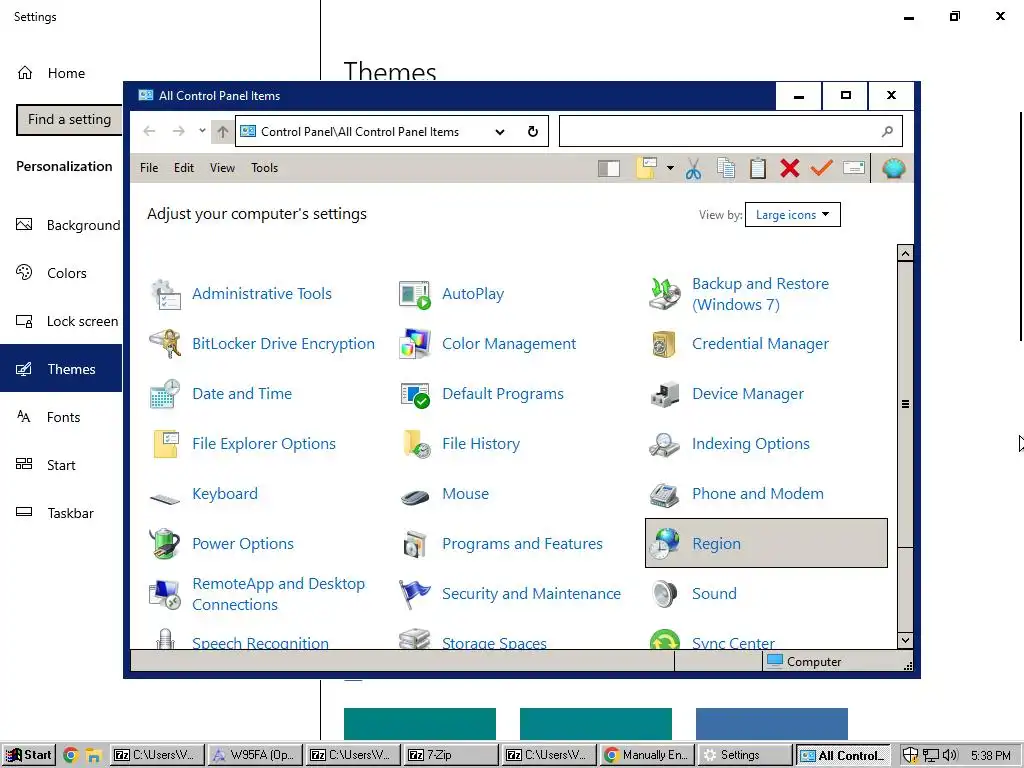Screen dimensions: 1024x768
Task: Click the address bar path text
Action: [x=360, y=132]
